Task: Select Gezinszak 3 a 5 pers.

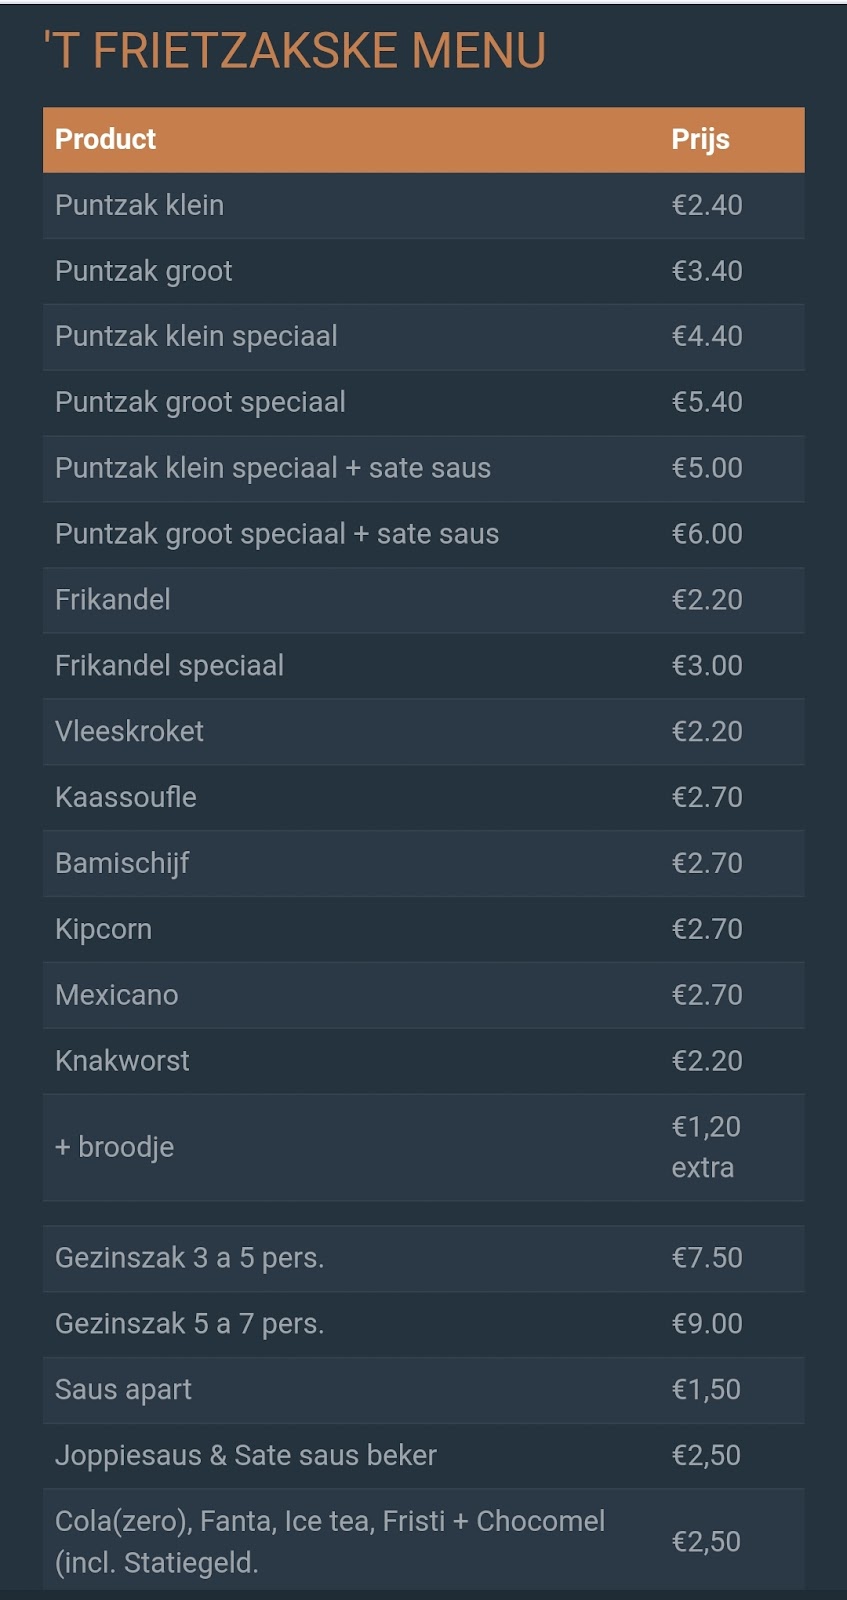Action: pos(423,1258)
